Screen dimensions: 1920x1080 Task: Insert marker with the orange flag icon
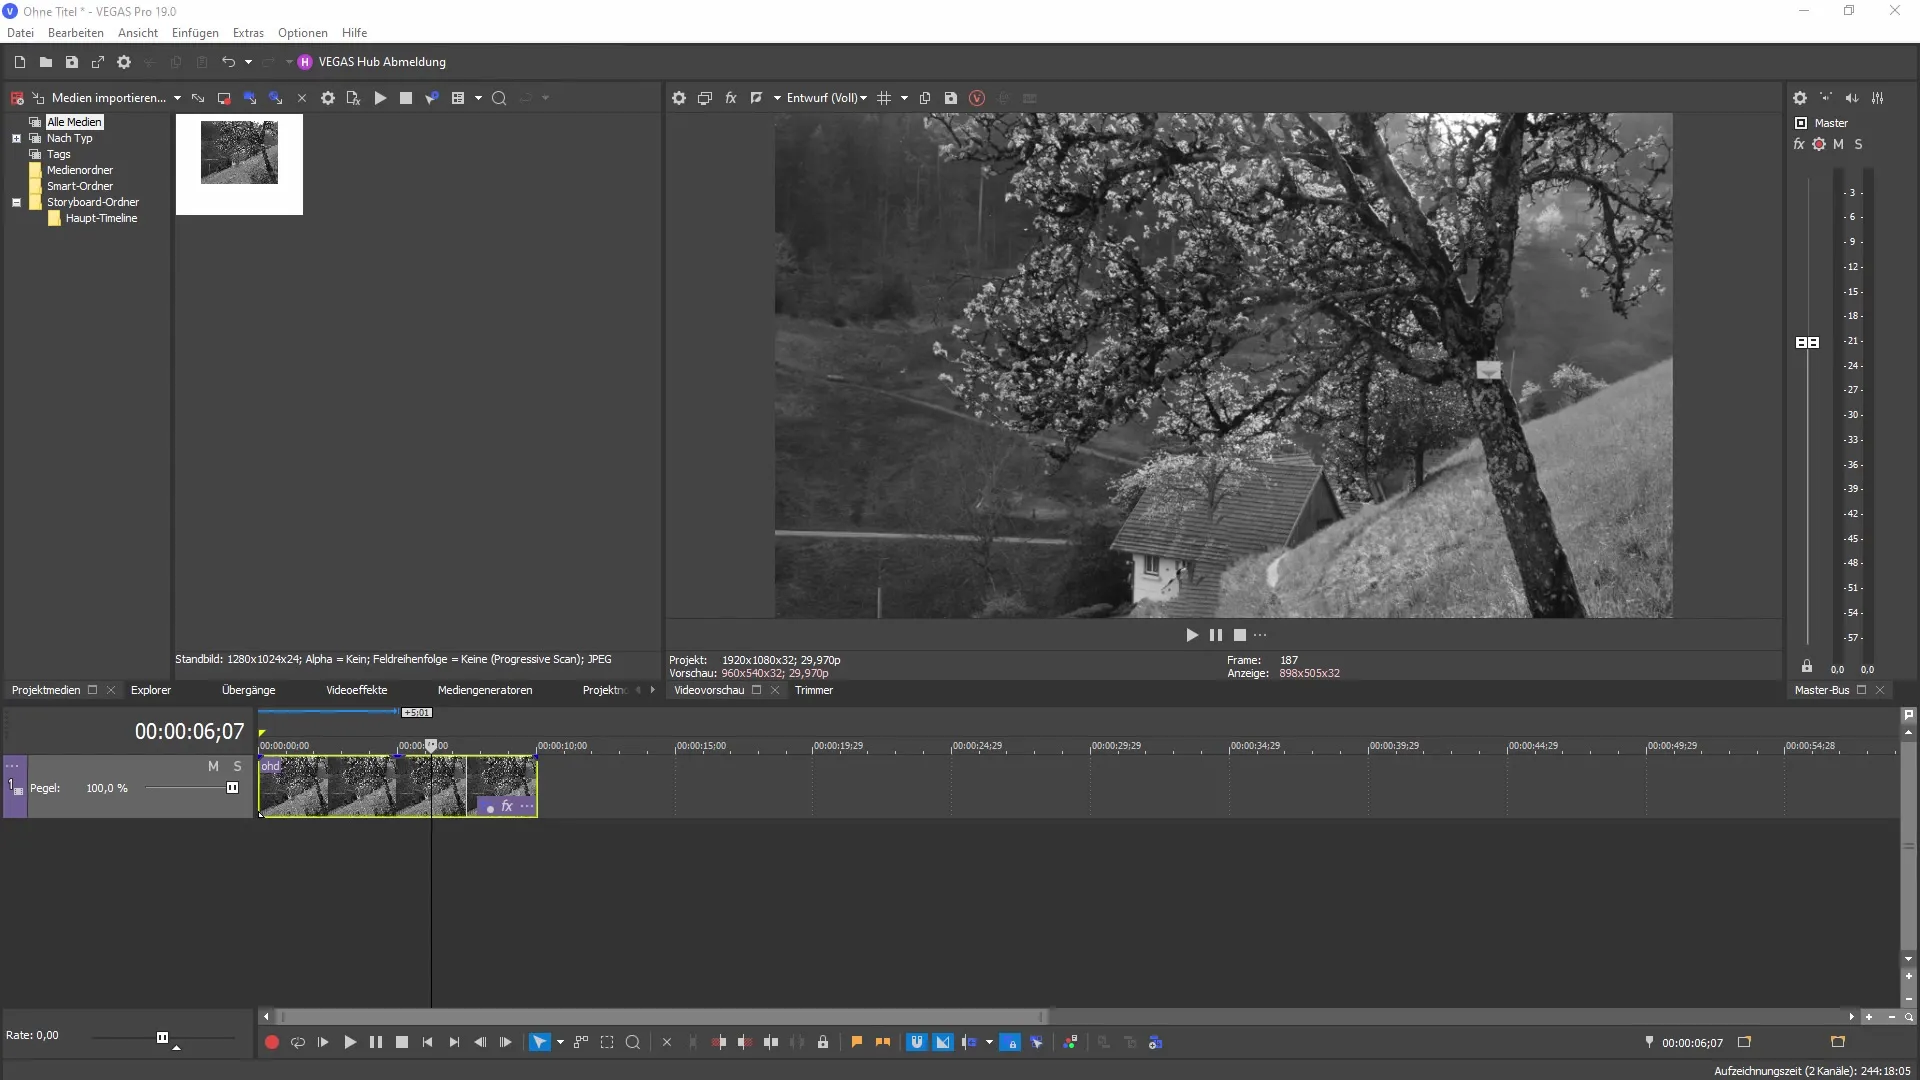tap(857, 1043)
